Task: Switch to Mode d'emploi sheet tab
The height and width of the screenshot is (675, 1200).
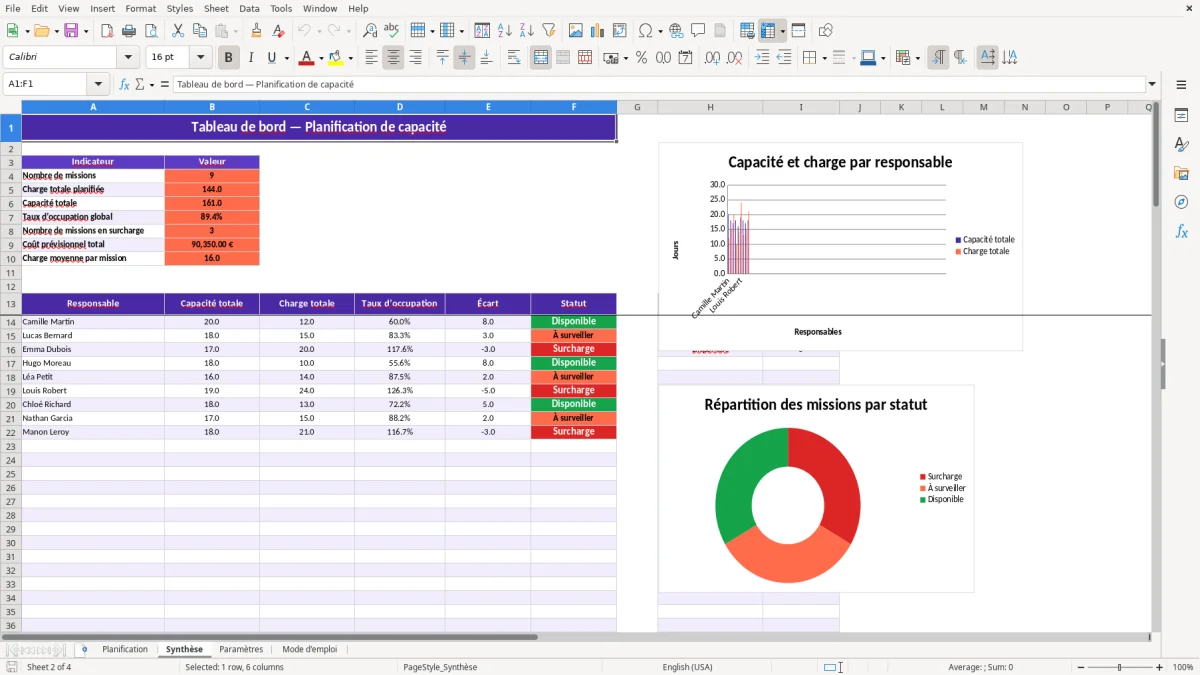Action: (x=310, y=649)
